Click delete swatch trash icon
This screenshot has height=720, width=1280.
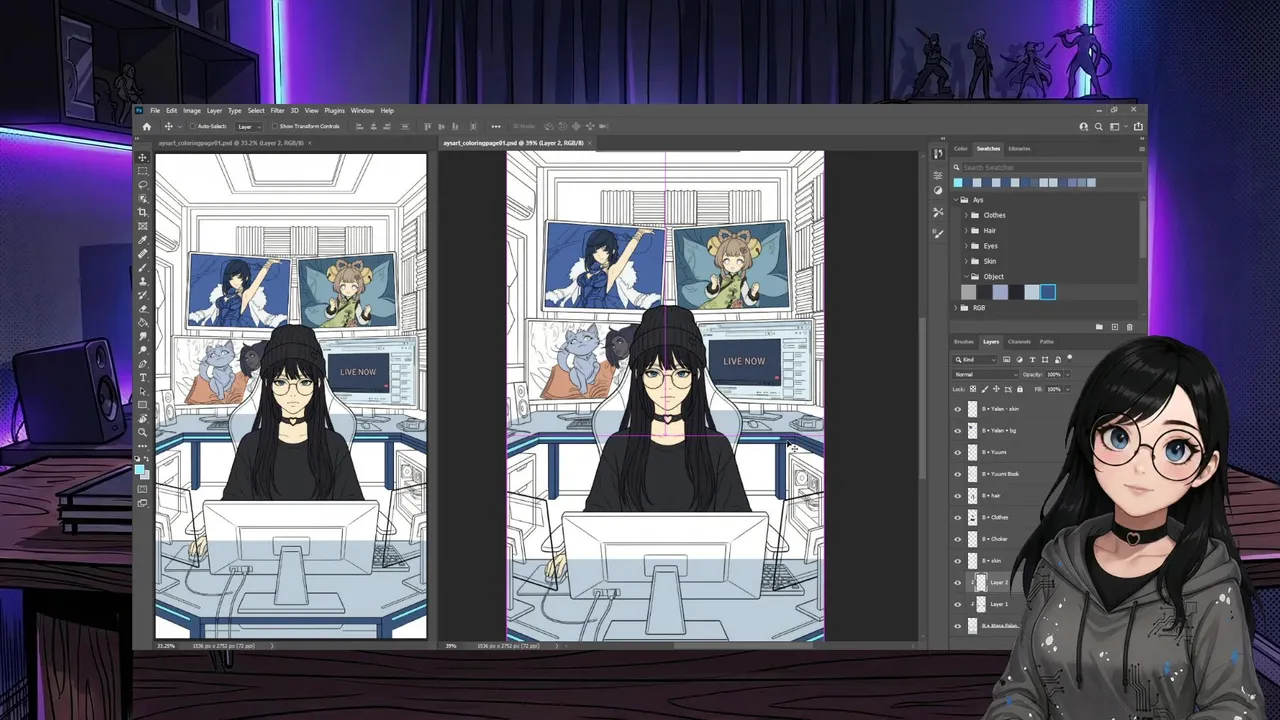(x=1129, y=327)
